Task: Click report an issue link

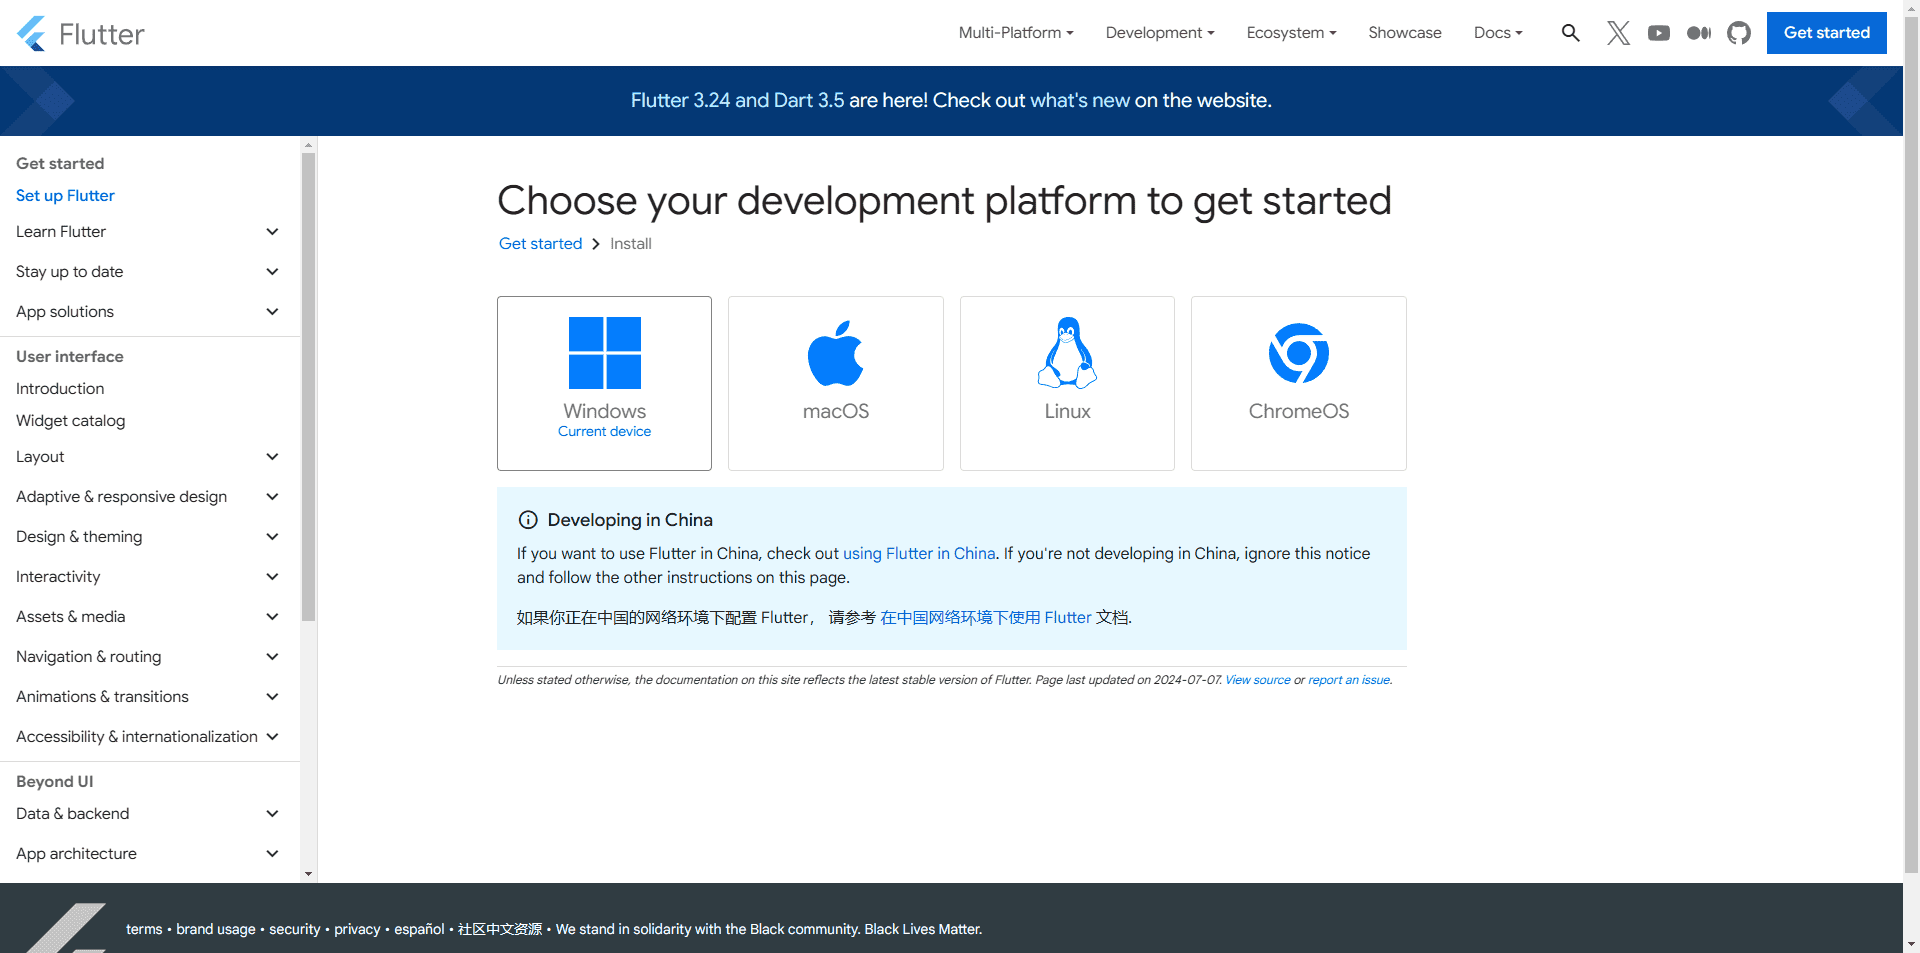Action: (1349, 680)
